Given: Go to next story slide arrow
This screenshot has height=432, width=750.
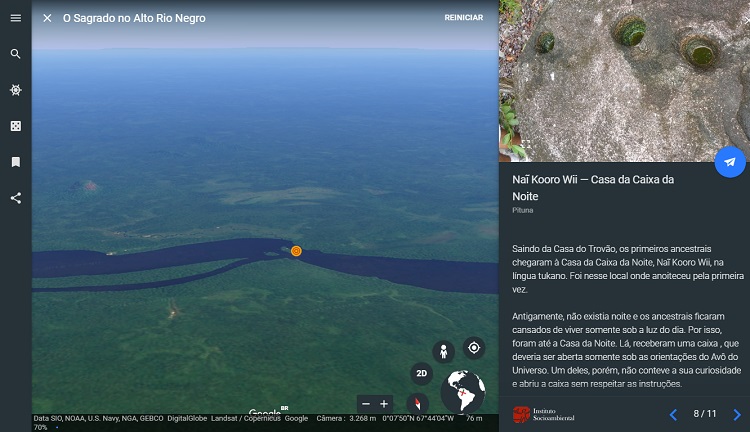Looking at the screenshot, I should pyautogui.click(x=737, y=414).
